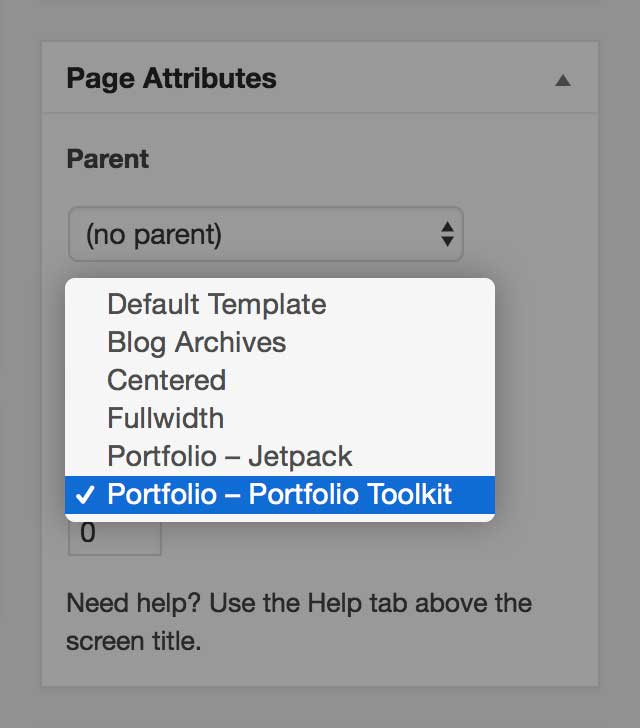The height and width of the screenshot is (728, 640).
Task: Open the "(no parent)" Parent dropdown
Action: [x=266, y=234]
